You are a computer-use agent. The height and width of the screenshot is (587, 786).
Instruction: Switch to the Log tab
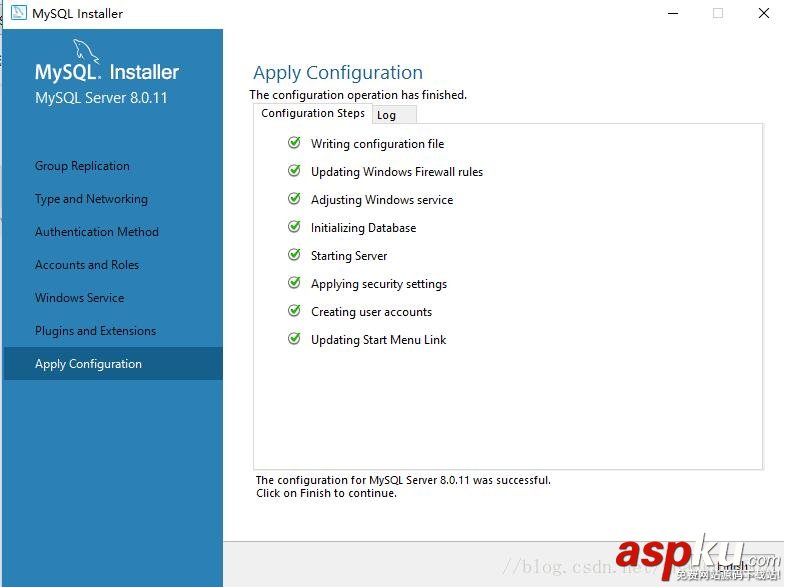pyautogui.click(x=394, y=115)
